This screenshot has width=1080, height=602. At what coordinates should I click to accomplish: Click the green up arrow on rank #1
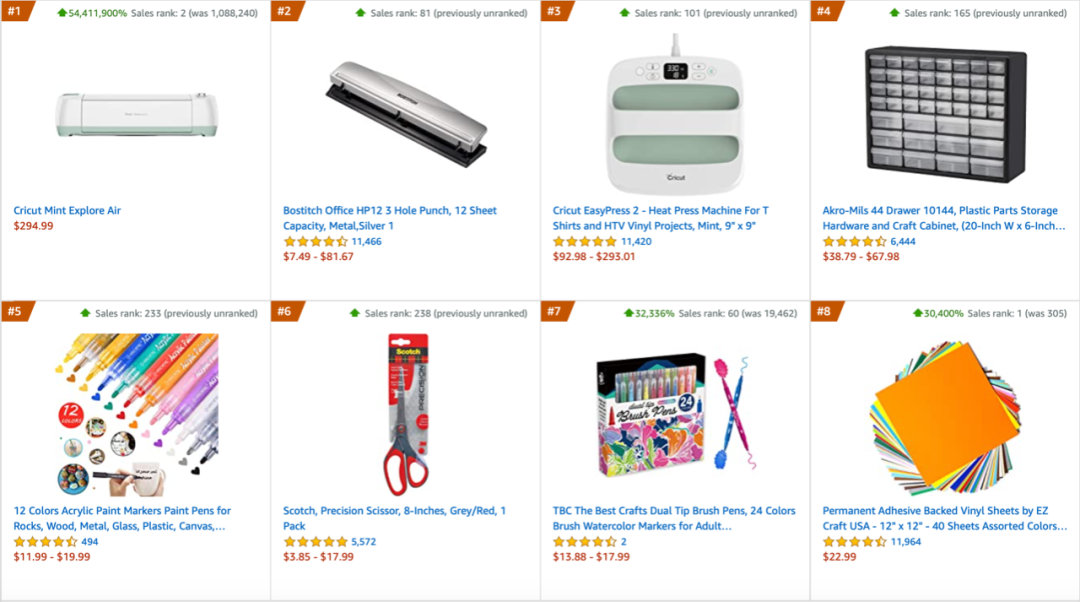pos(62,13)
